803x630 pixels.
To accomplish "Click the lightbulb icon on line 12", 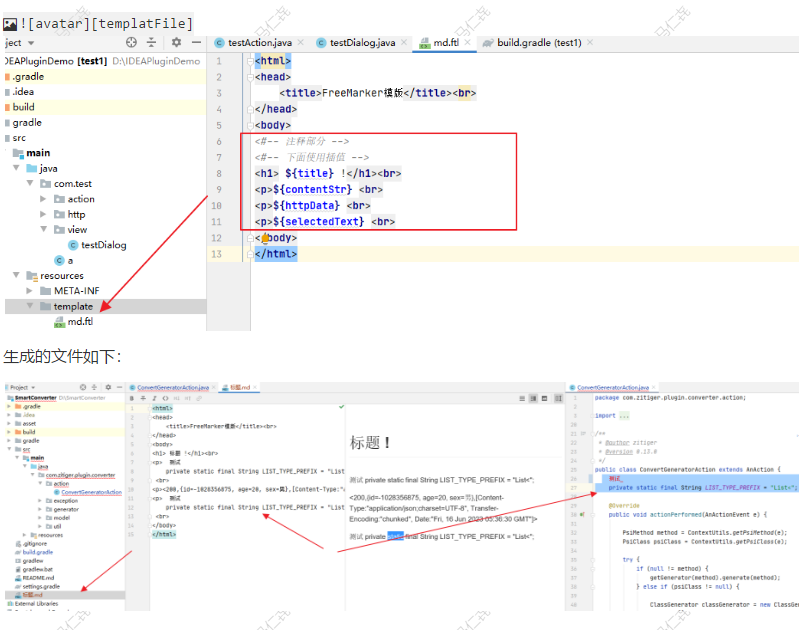I will click(265, 238).
